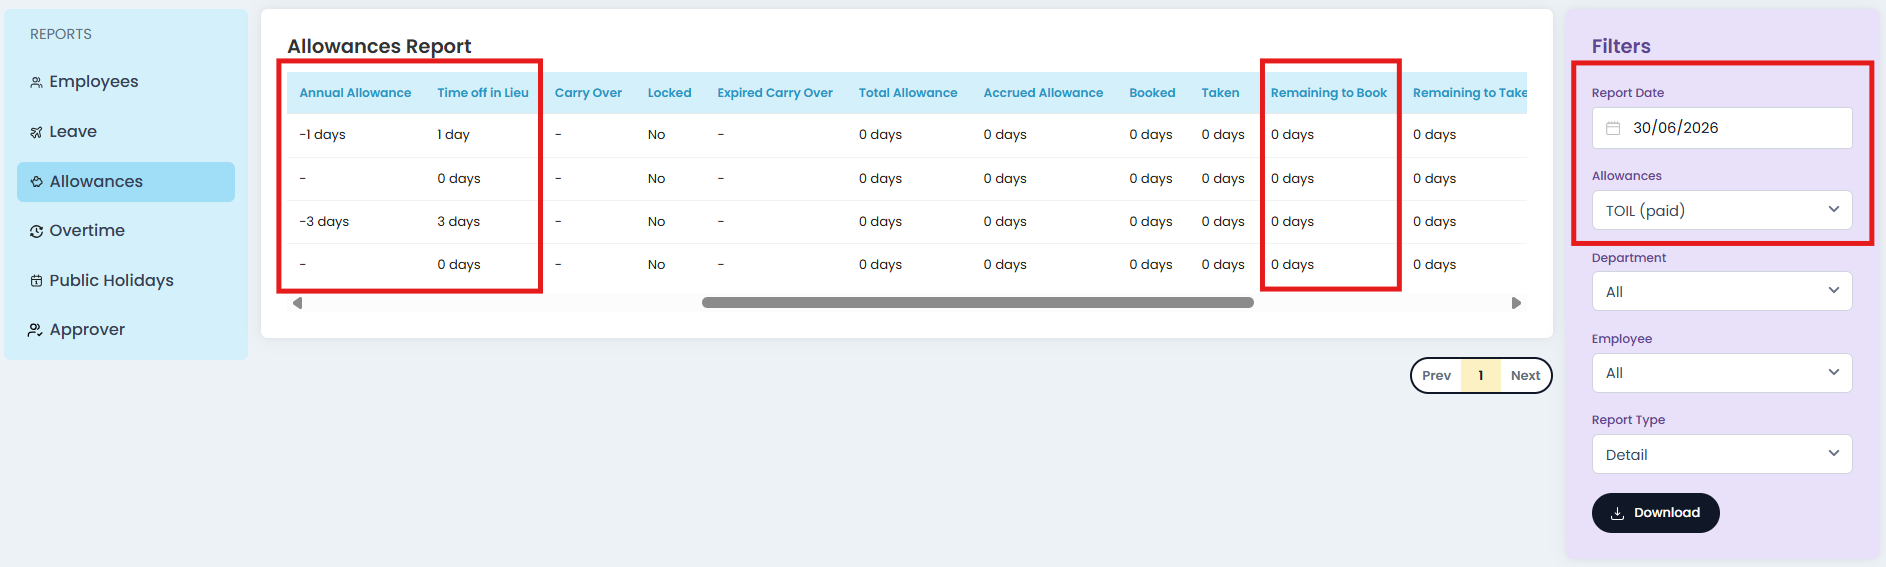Click the Expired Carry Over column header
The width and height of the screenshot is (1886, 567).
pyautogui.click(x=775, y=93)
